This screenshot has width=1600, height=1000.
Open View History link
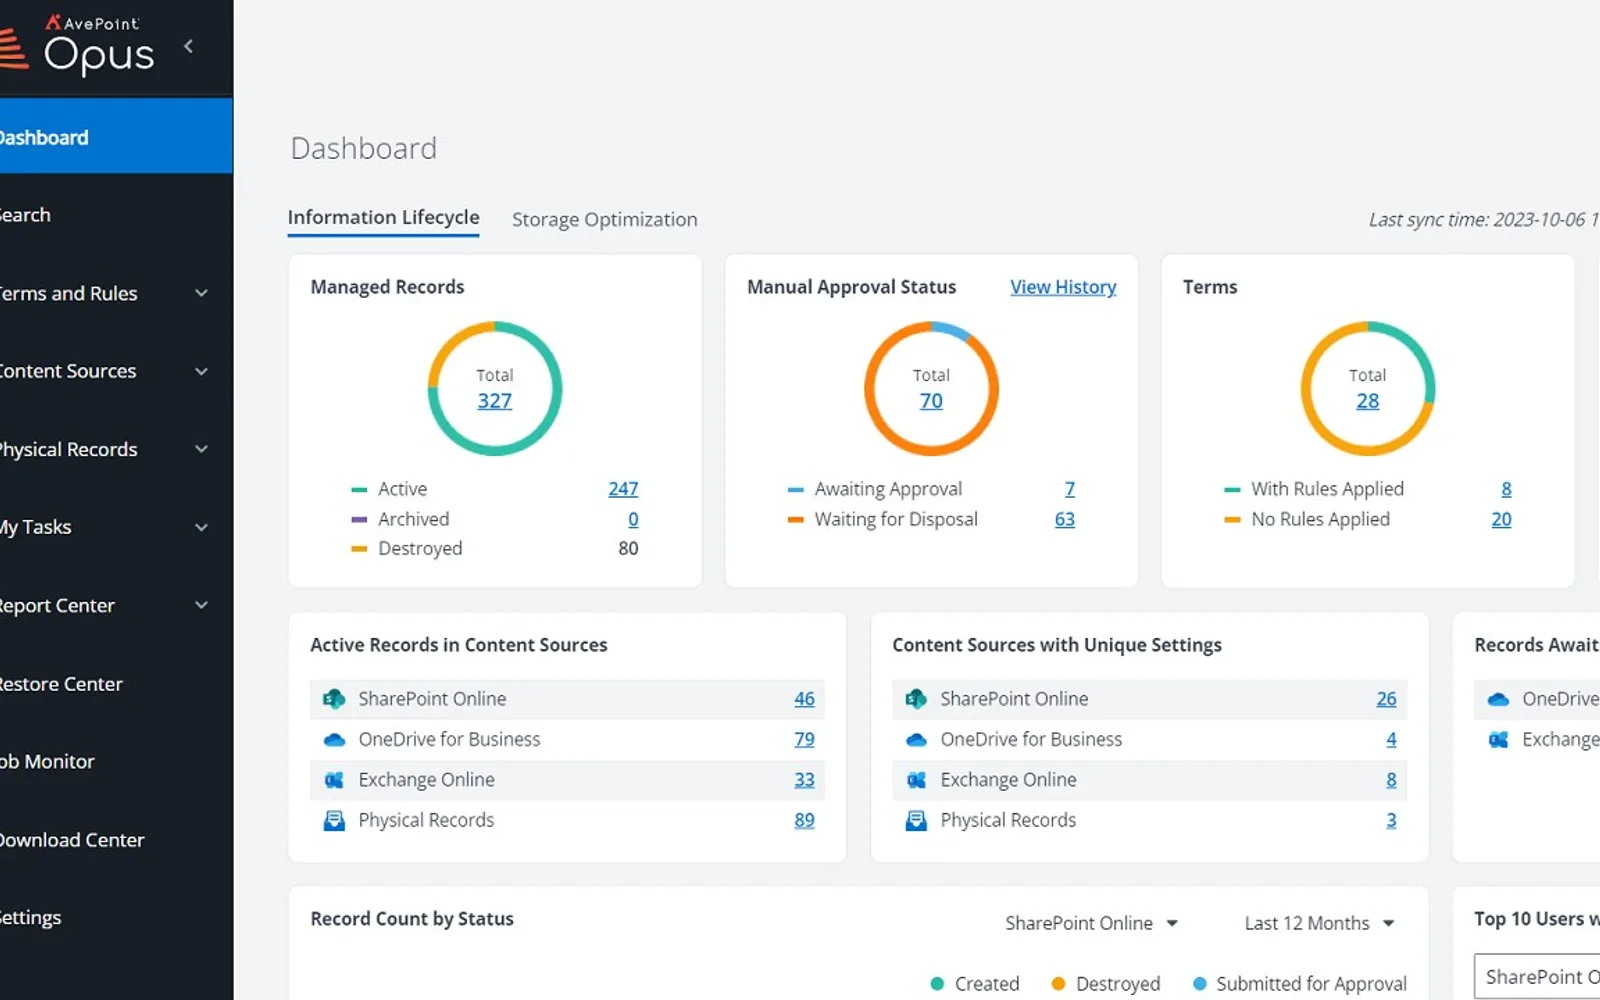[x=1063, y=287]
